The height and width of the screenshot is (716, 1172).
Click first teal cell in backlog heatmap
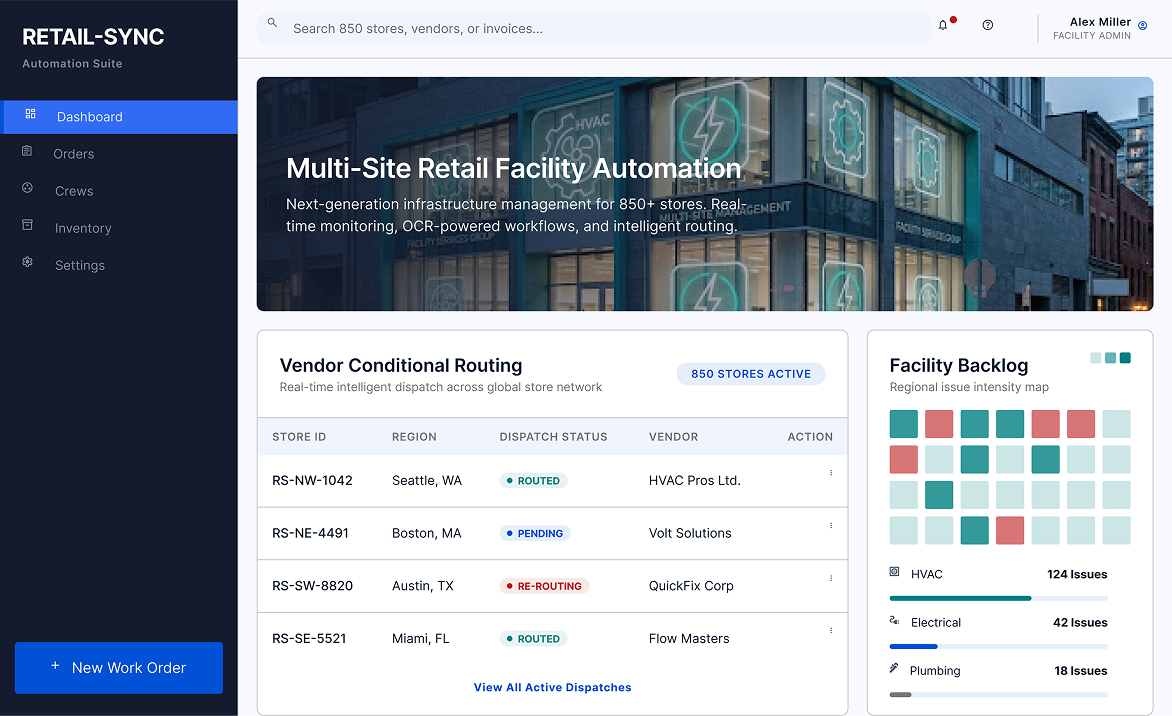click(x=904, y=424)
